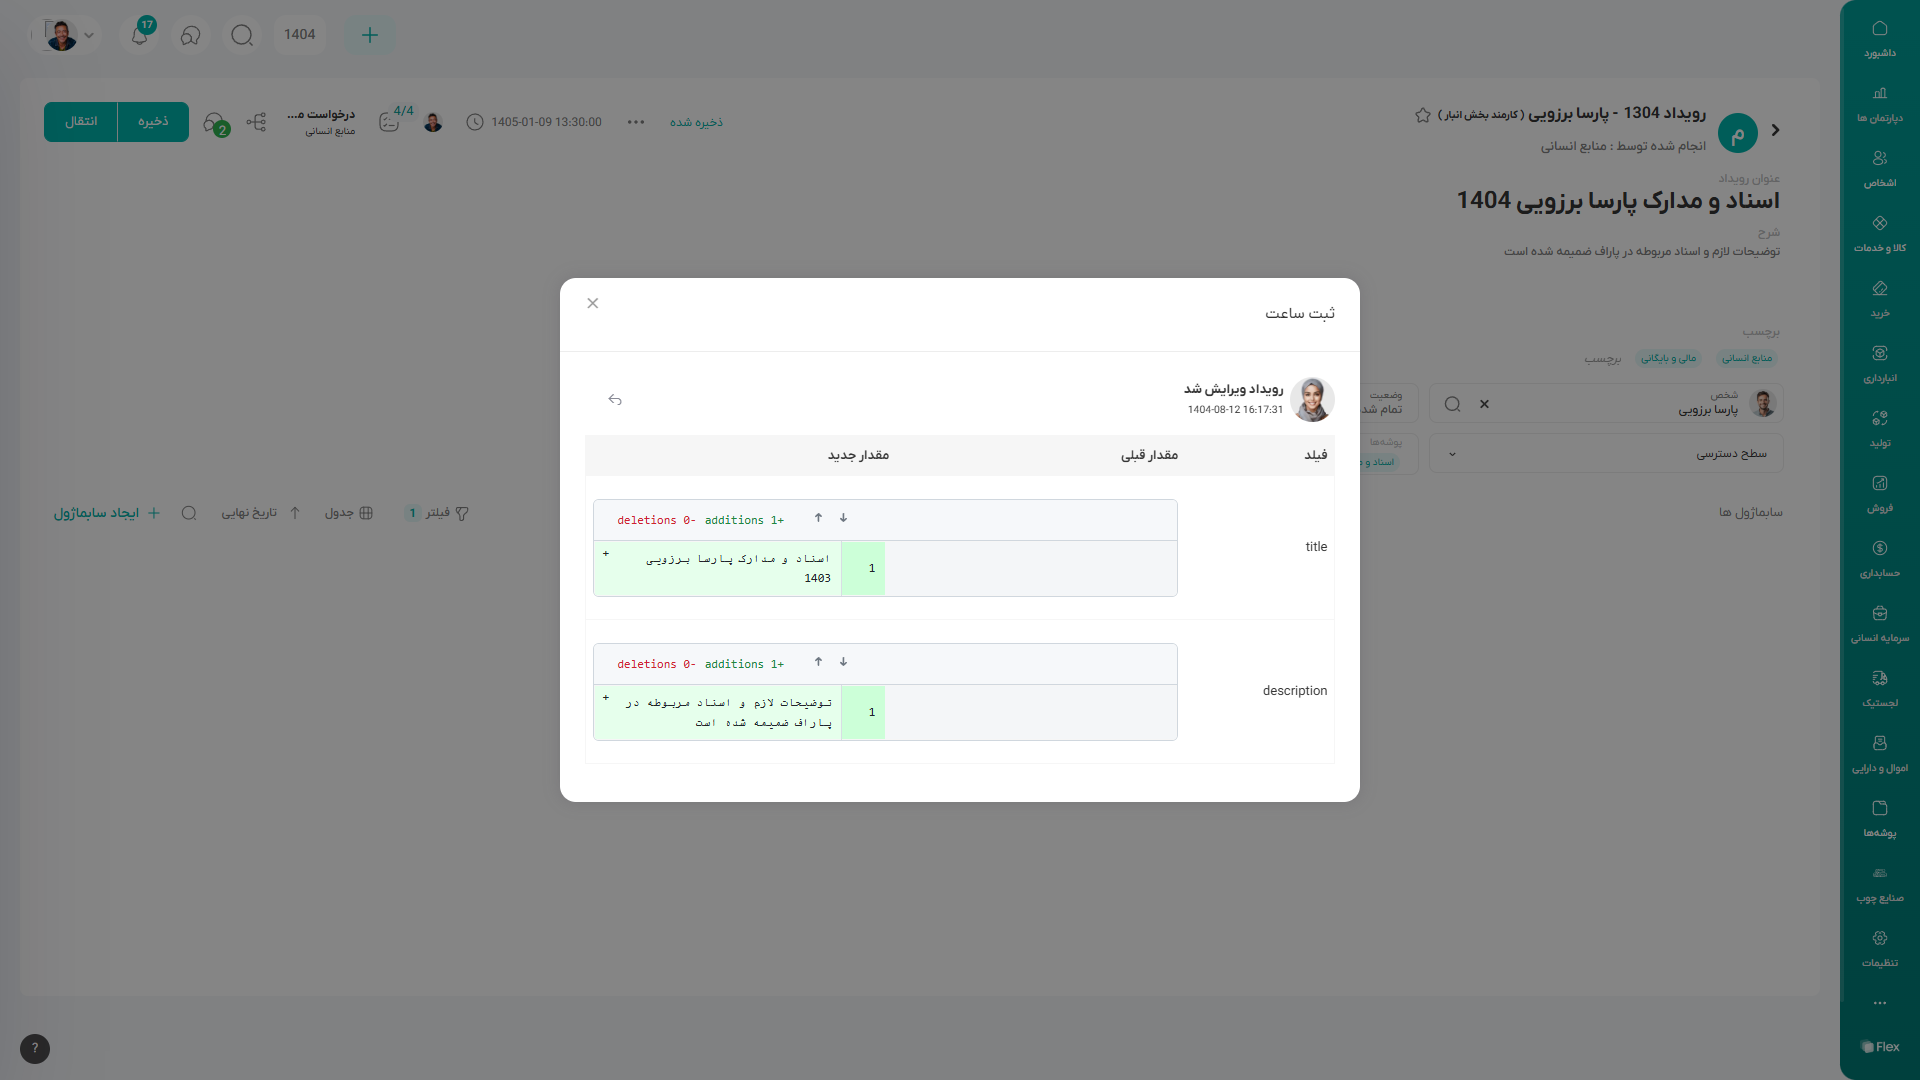
Task: Click ایجاد سابماژول link
Action: [x=106, y=513]
